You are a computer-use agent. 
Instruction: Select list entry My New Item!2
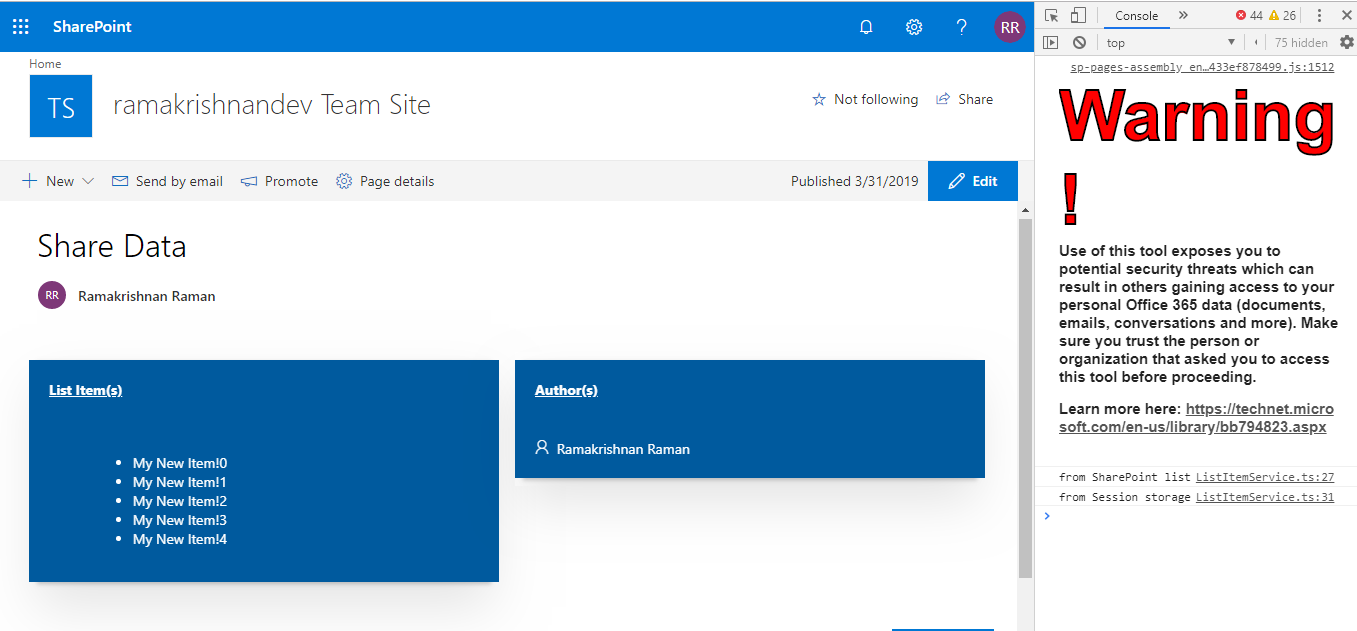[180, 501]
